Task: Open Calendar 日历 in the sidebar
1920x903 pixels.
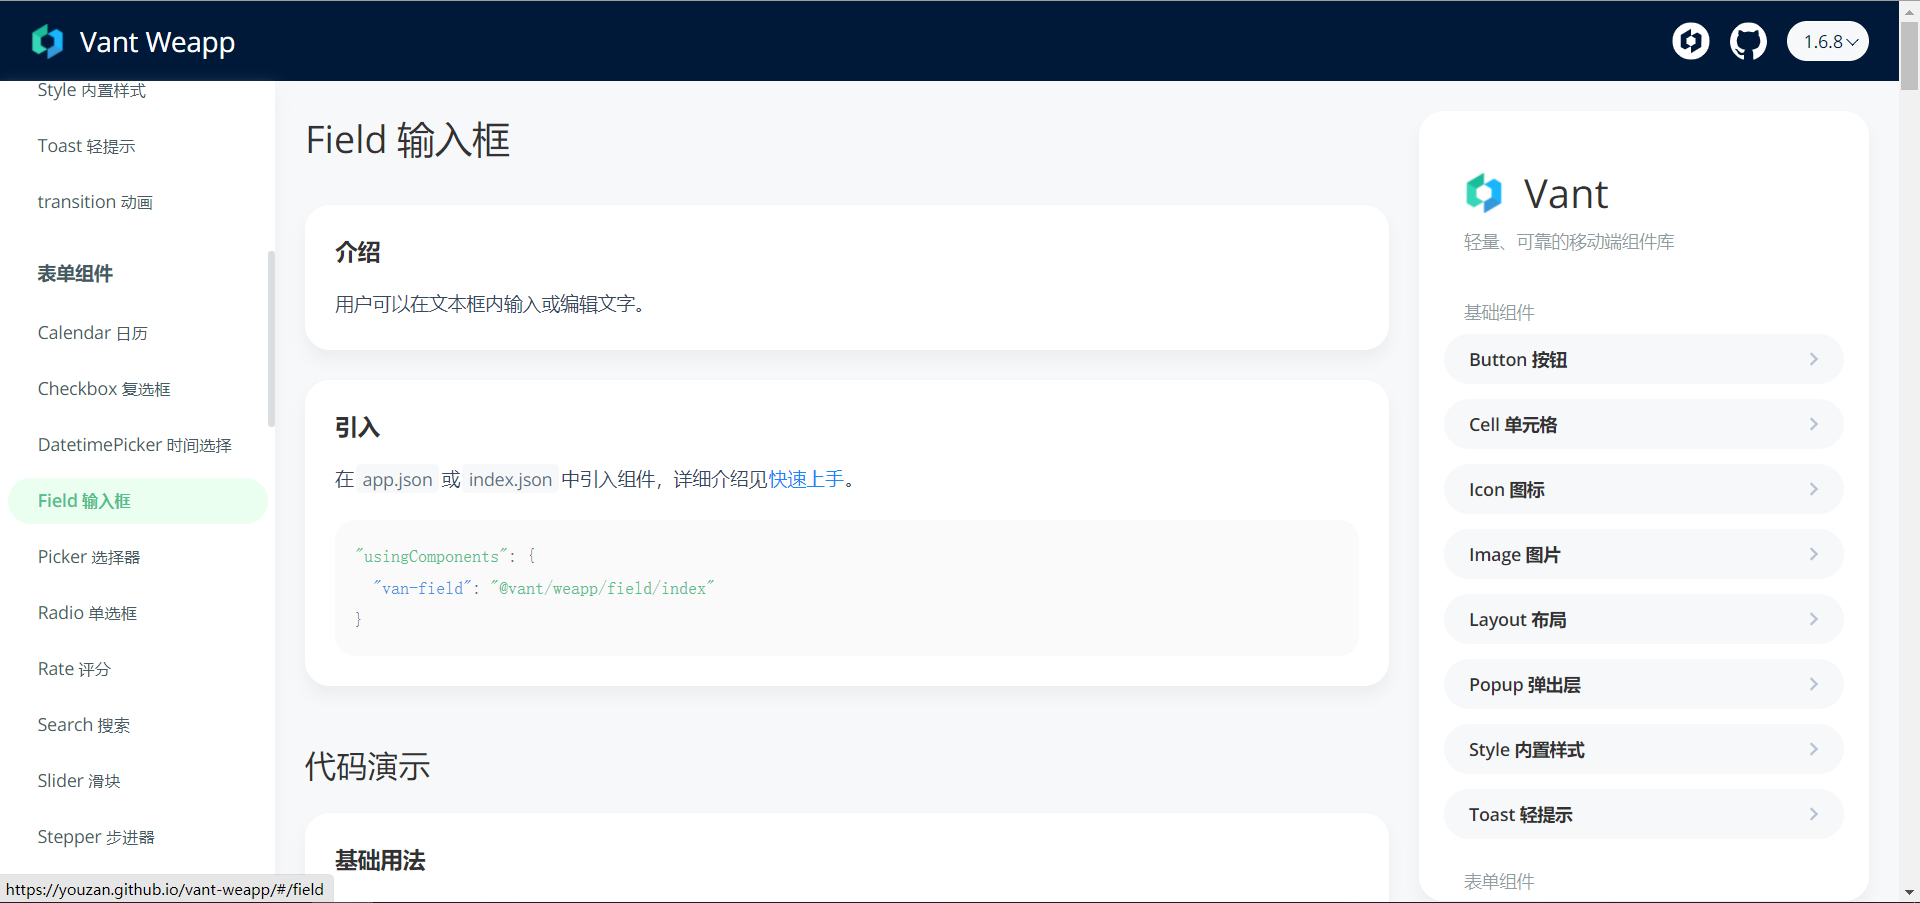Action: [x=92, y=332]
